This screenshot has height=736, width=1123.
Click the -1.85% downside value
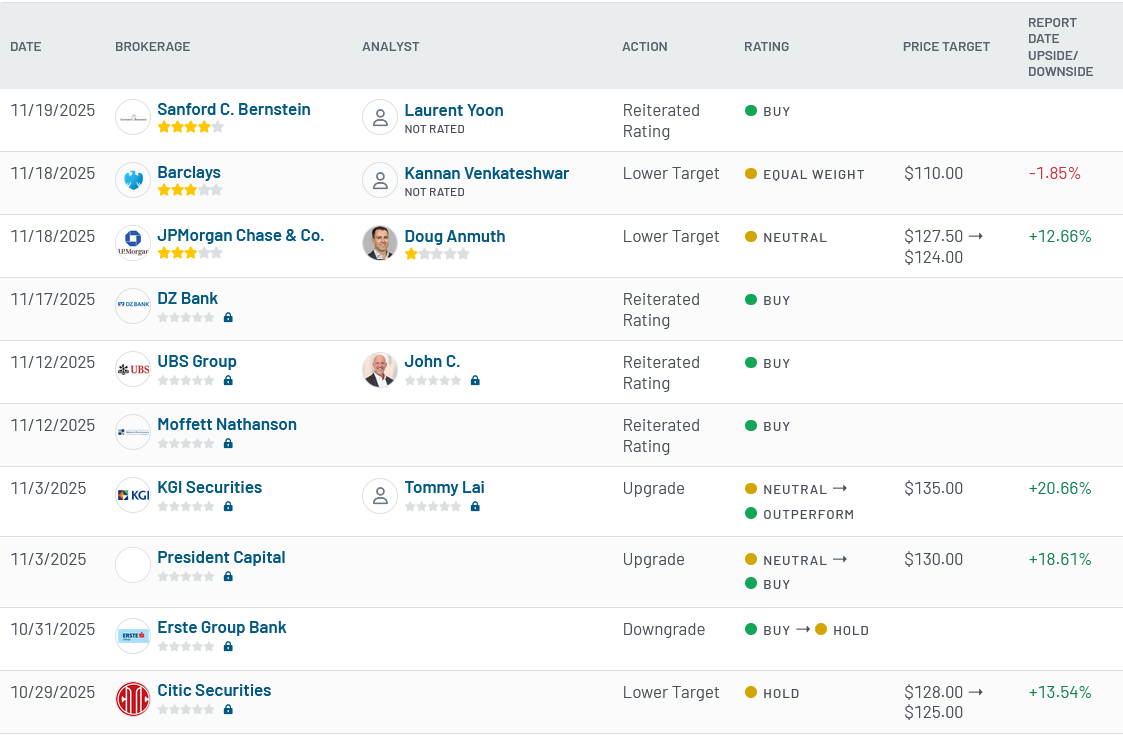pyautogui.click(x=1054, y=173)
